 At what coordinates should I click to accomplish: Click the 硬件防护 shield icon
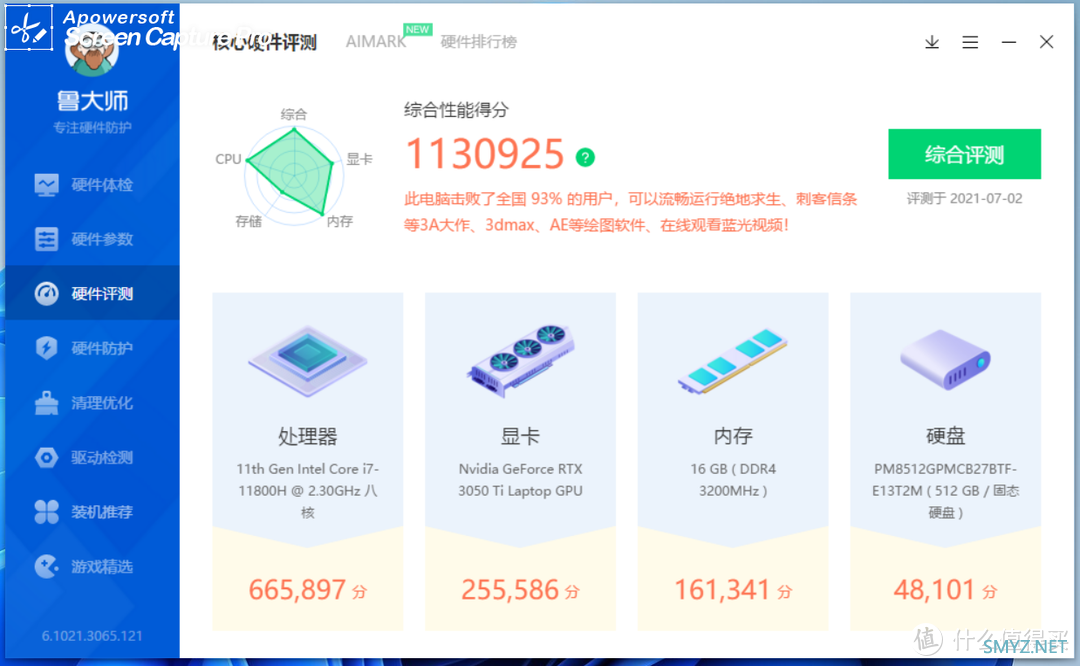(x=46, y=348)
